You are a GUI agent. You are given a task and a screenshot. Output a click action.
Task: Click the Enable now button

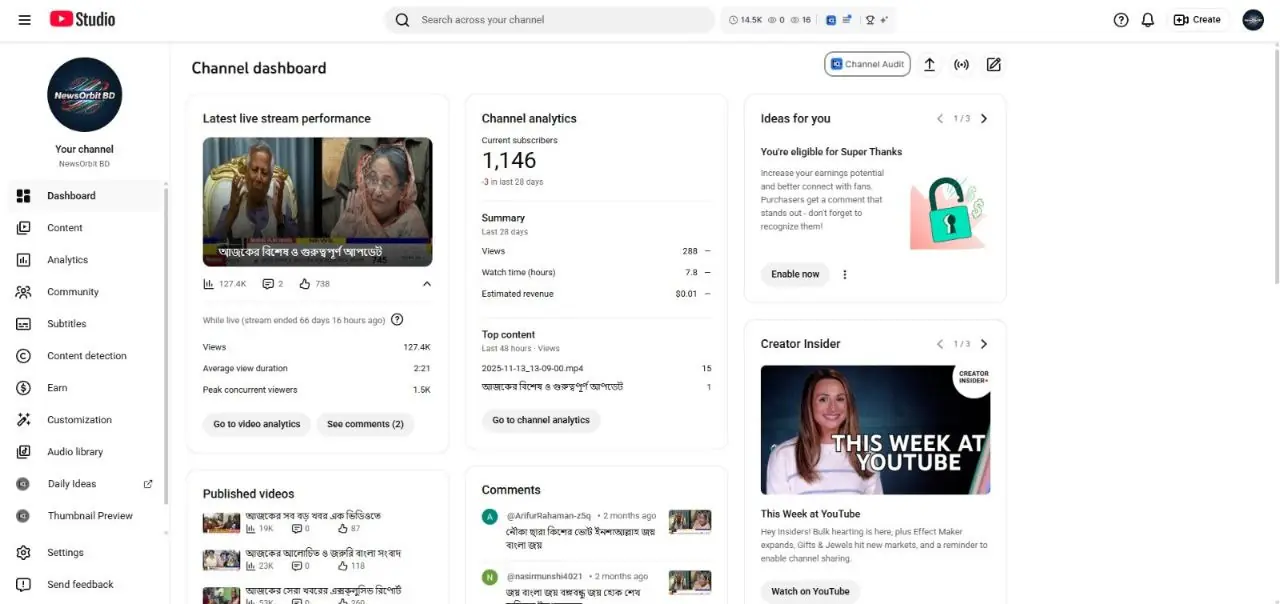795,274
